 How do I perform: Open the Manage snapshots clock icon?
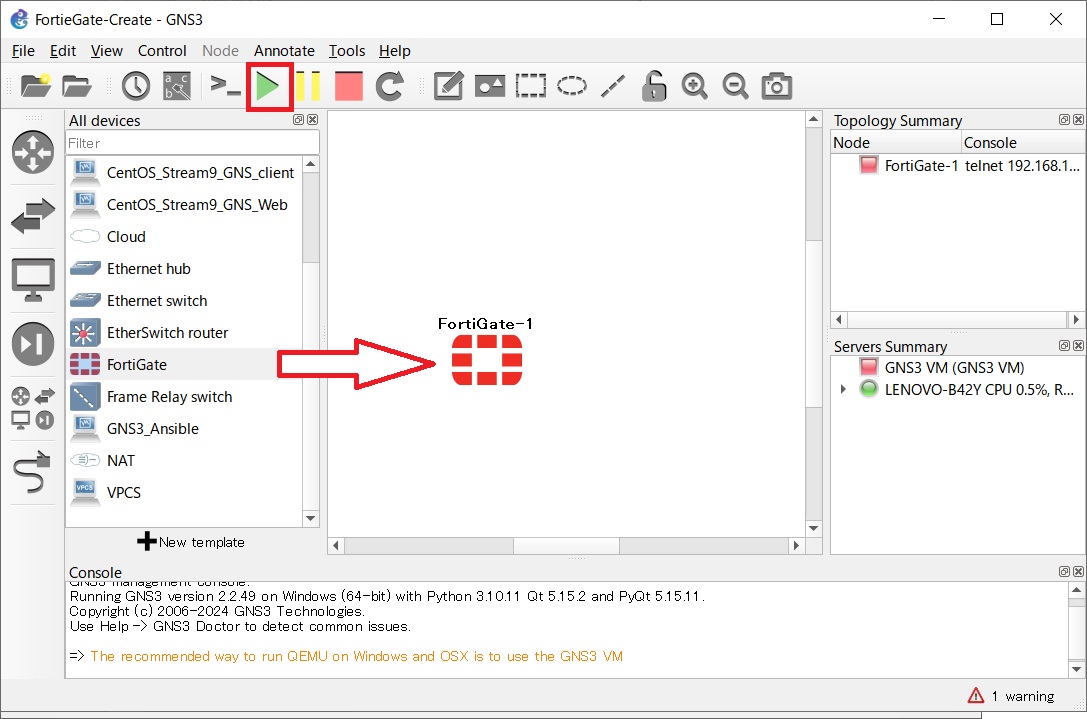pyautogui.click(x=136, y=86)
